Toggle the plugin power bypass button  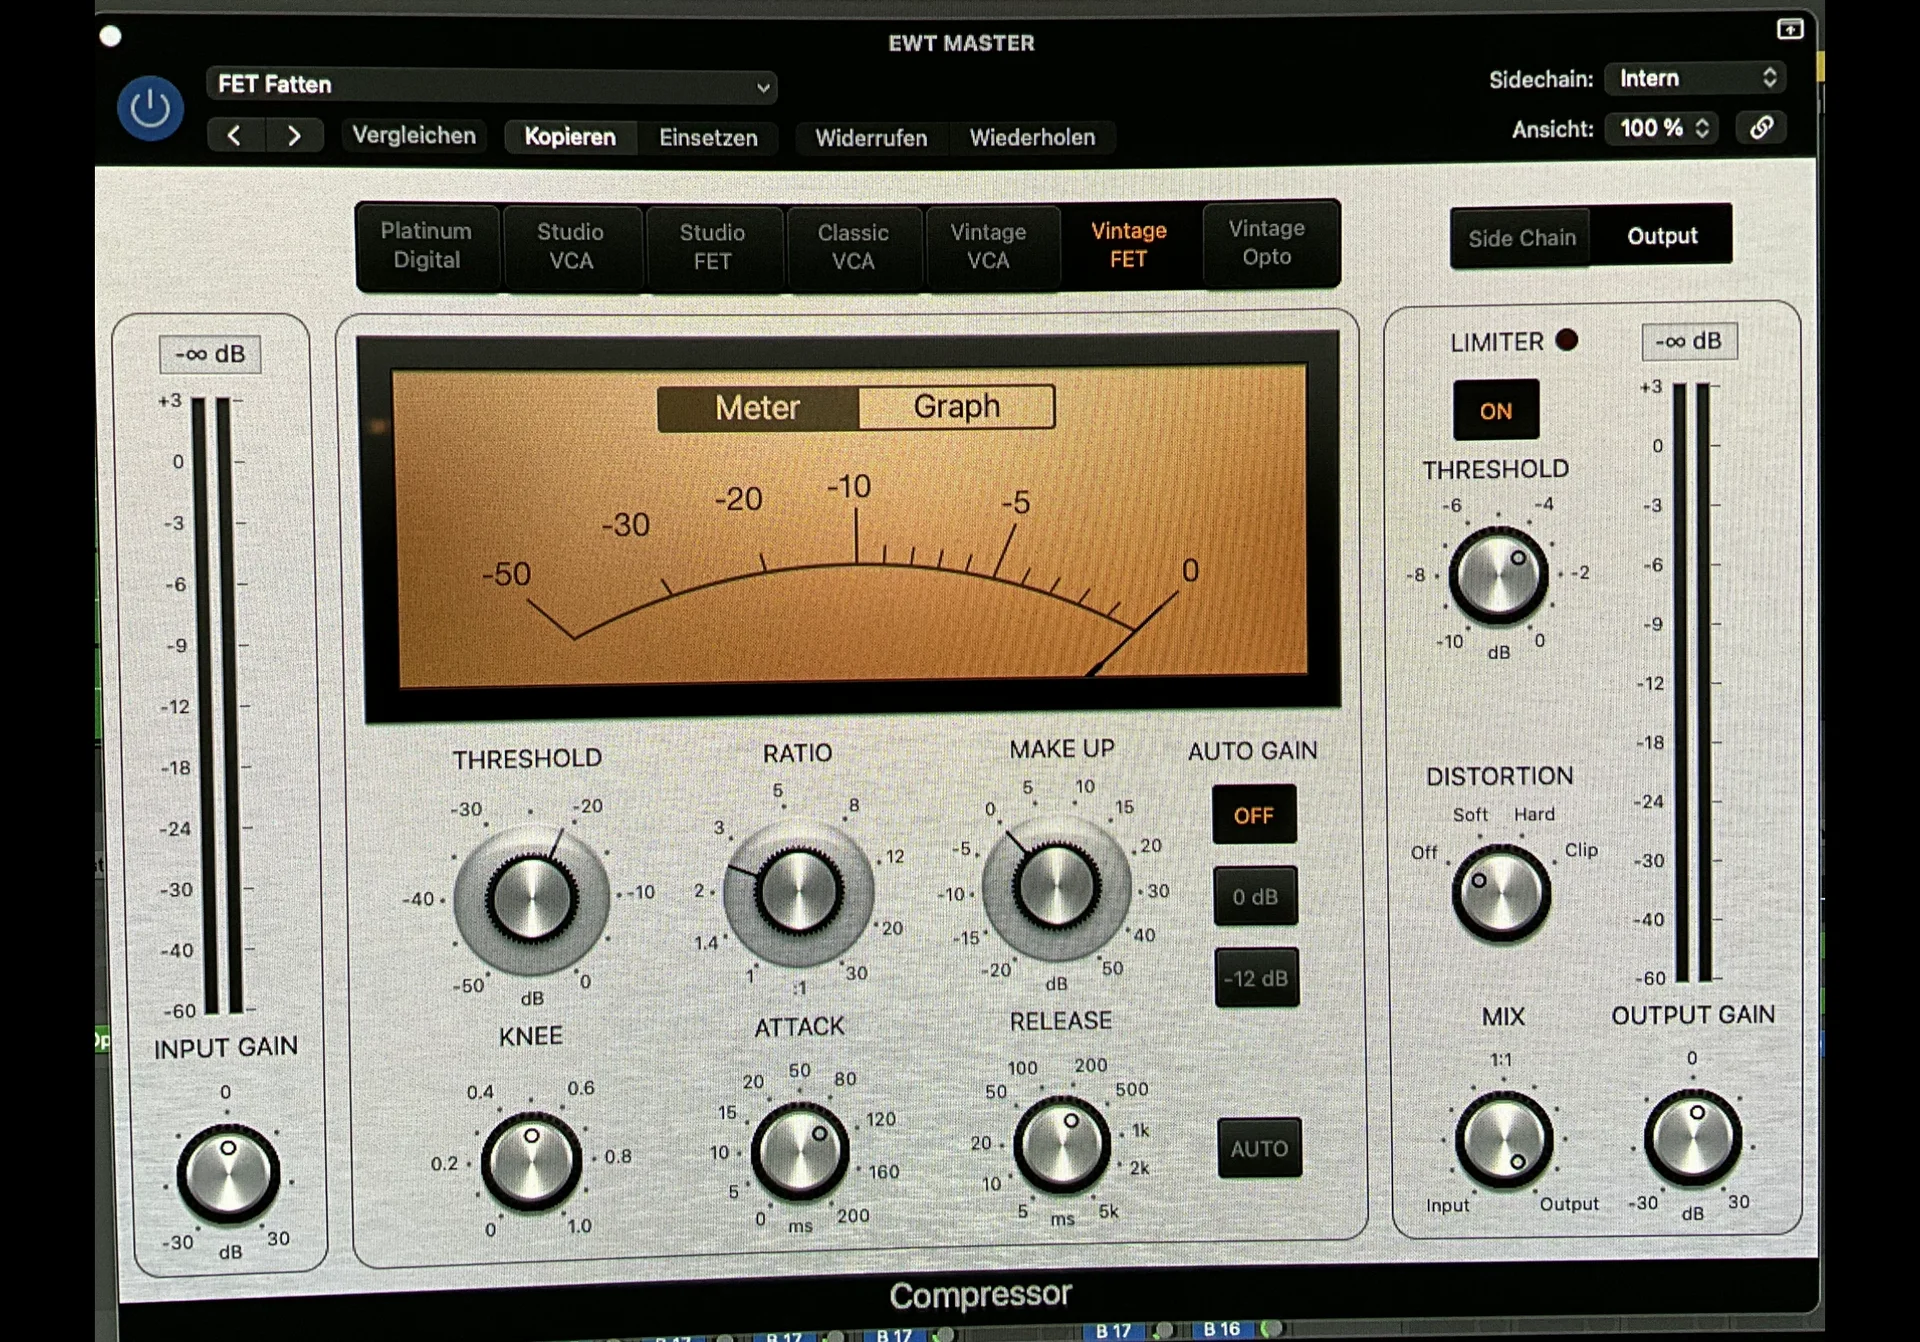[150, 108]
